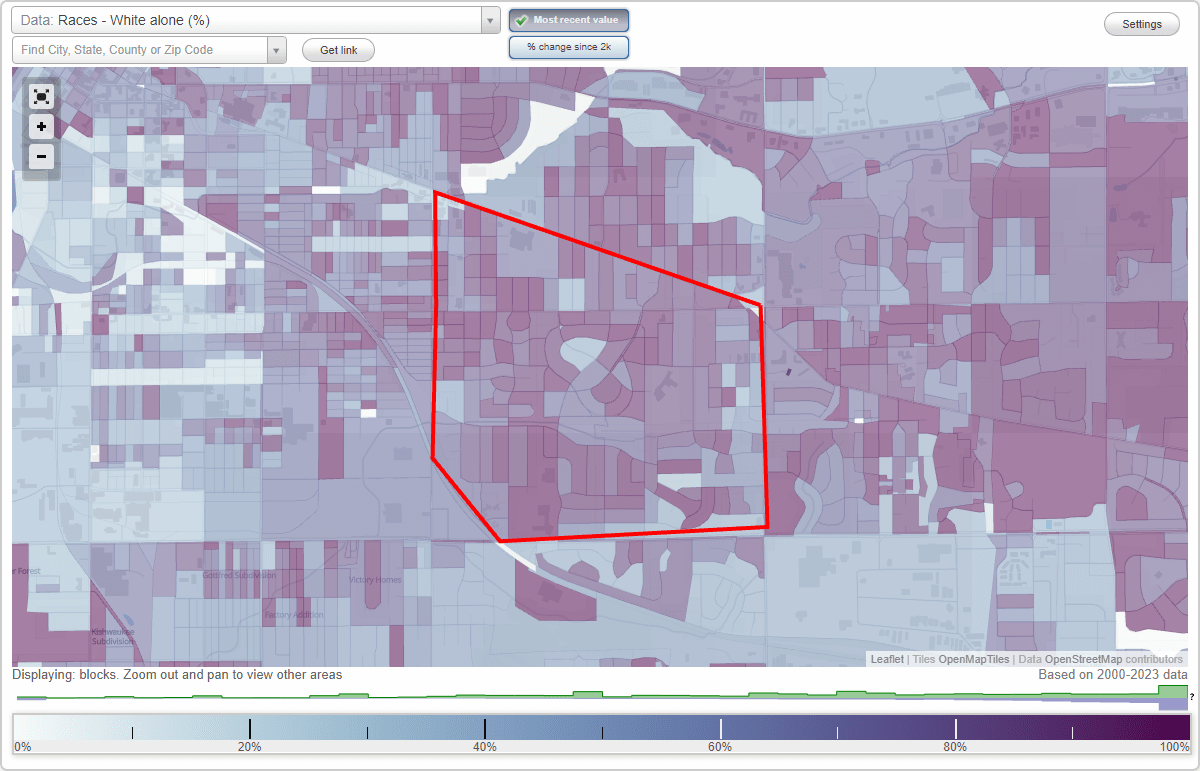
Task: Click the 0% label on the legend
Action: pyautogui.click(x=23, y=747)
